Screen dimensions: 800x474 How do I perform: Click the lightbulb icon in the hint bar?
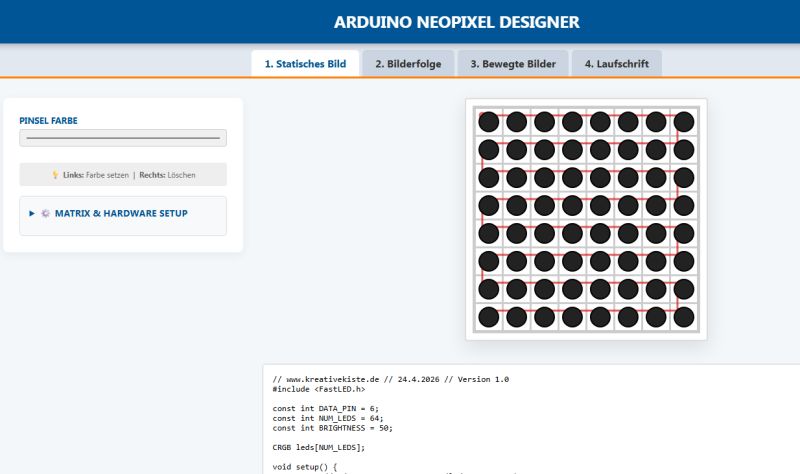pos(55,175)
